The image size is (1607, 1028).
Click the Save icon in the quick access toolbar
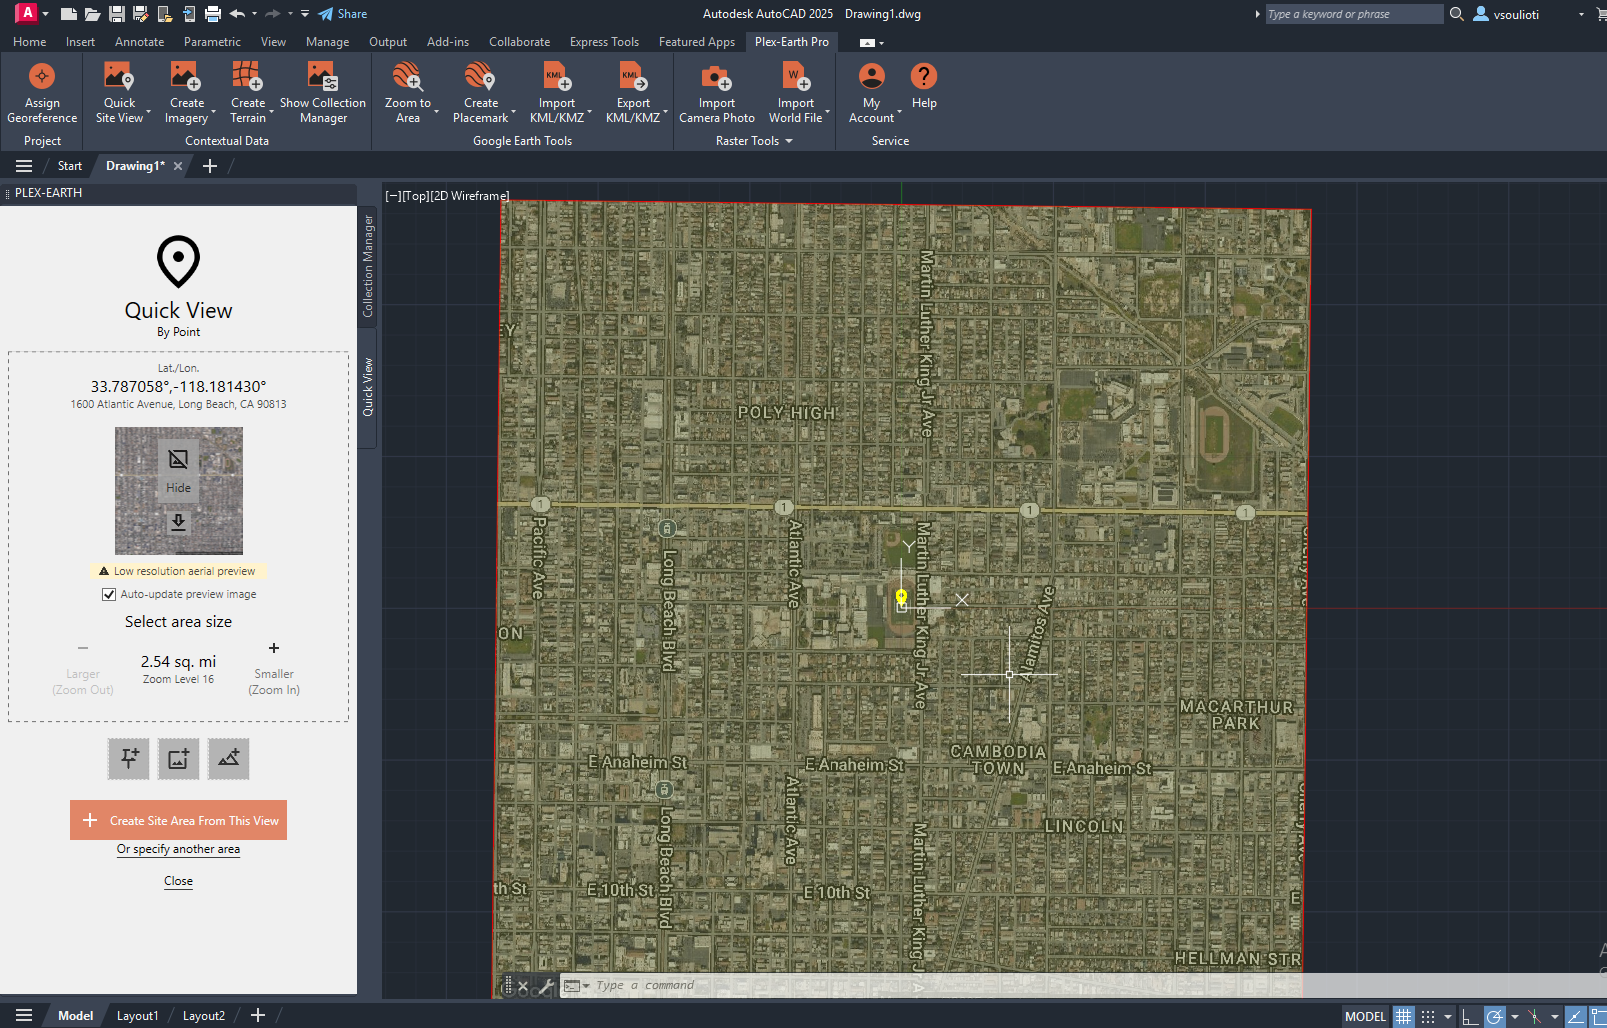(116, 14)
